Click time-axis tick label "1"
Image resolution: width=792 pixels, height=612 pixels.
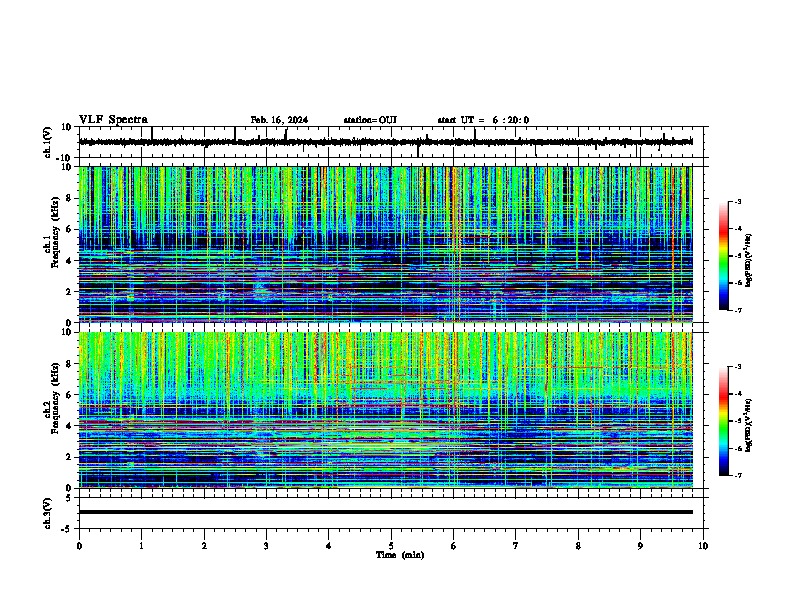click(141, 546)
